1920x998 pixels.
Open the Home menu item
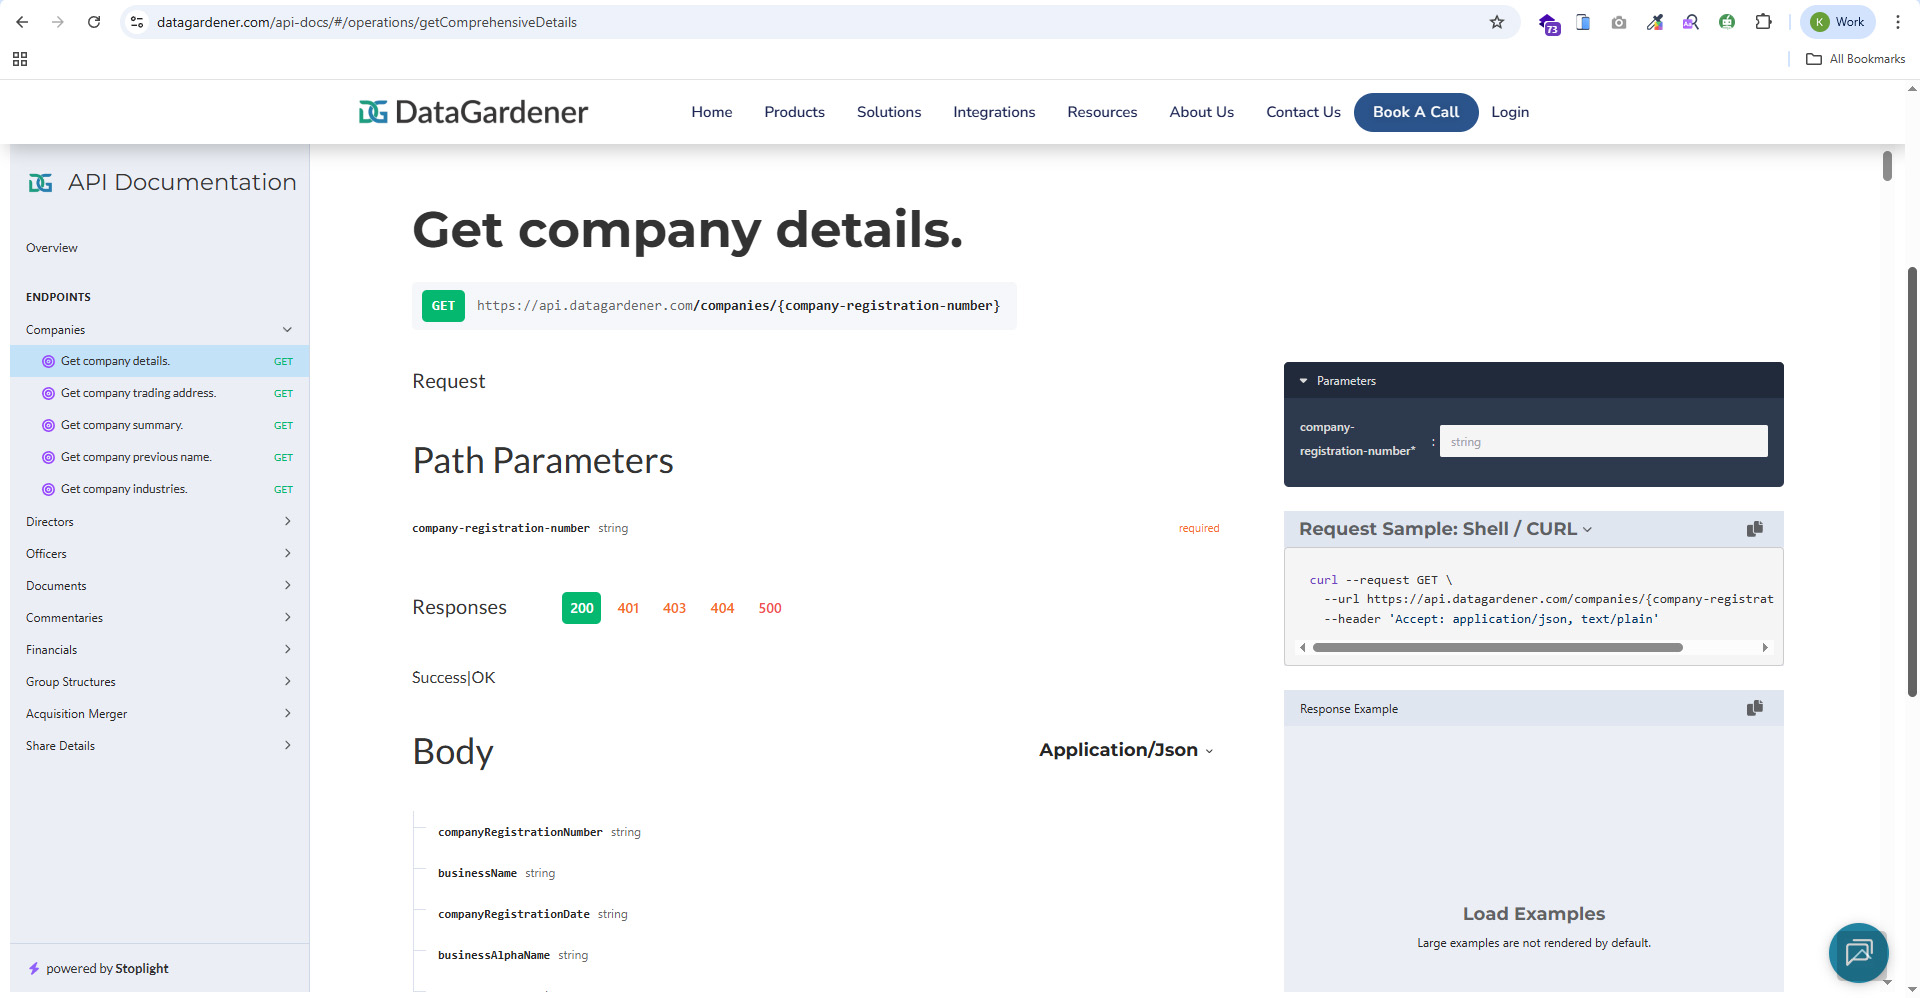712,112
